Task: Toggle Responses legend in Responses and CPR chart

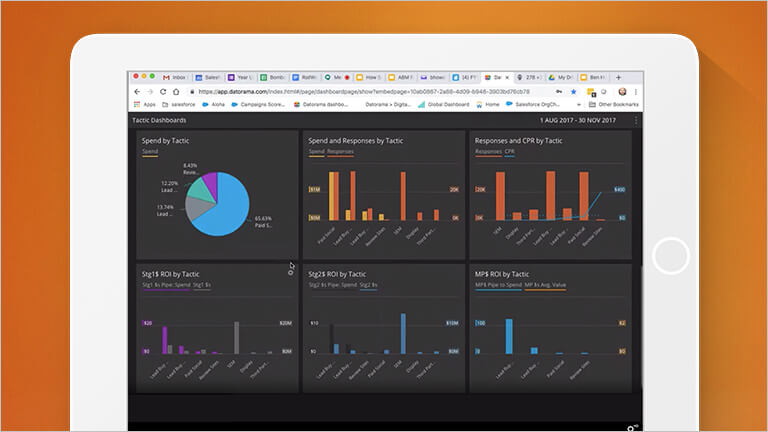Action: [x=488, y=151]
